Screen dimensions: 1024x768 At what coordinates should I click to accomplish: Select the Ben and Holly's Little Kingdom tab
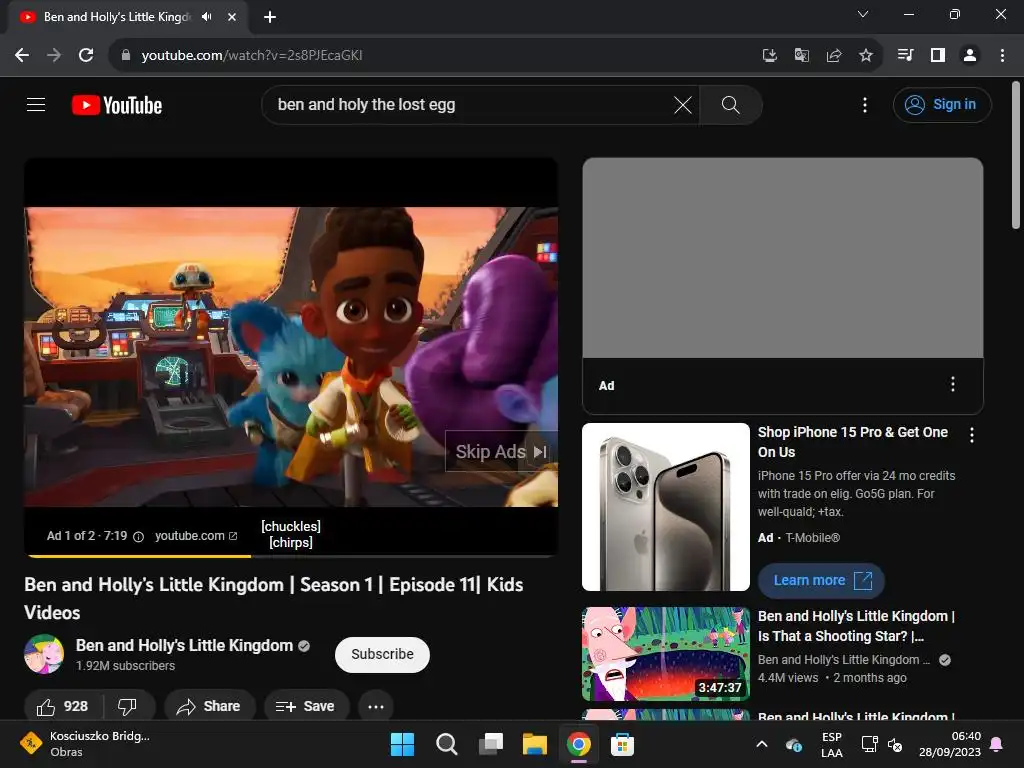129,17
